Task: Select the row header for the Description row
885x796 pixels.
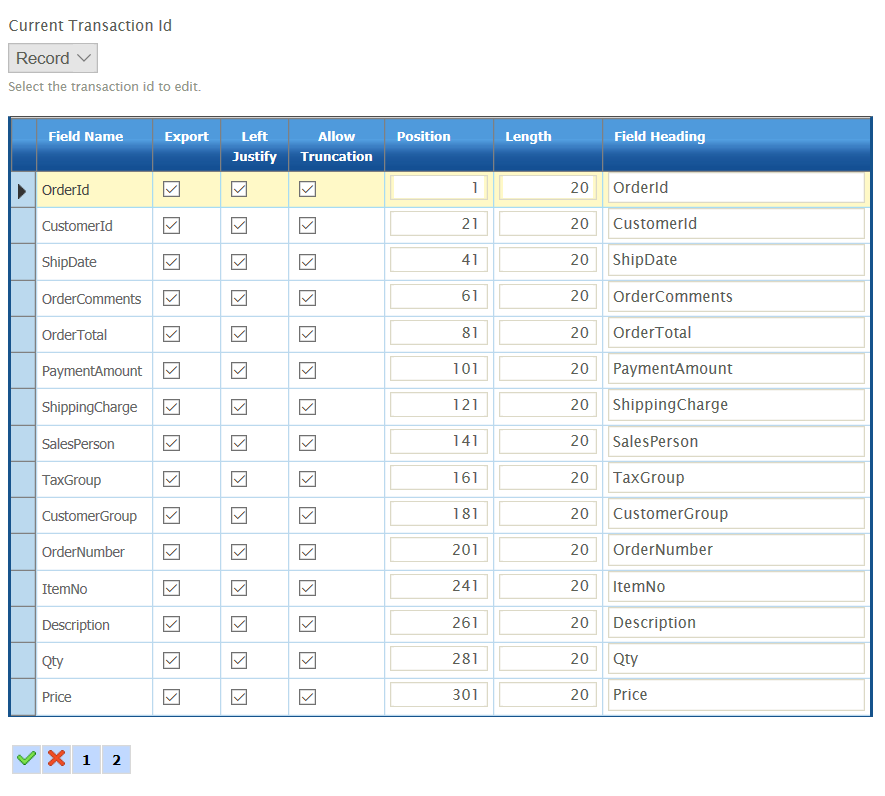Action: (22, 624)
